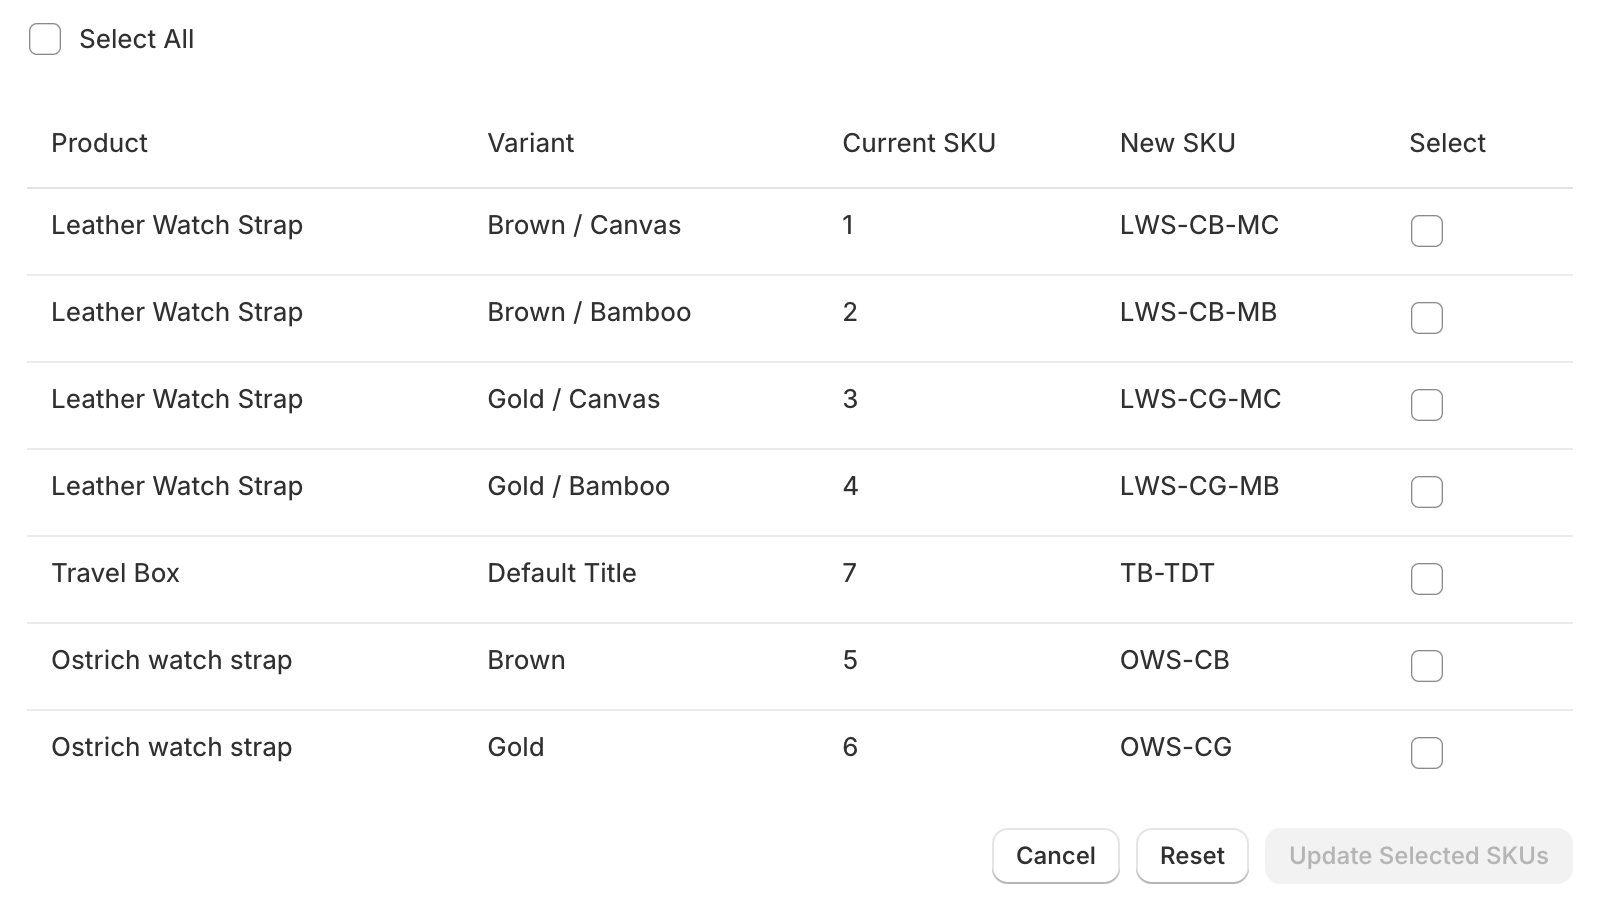Viewport: 1600px width, 900px height.
Task: Tick the Ostrich watch strap Brown checkbox
Action: (x=1426, y=666)
